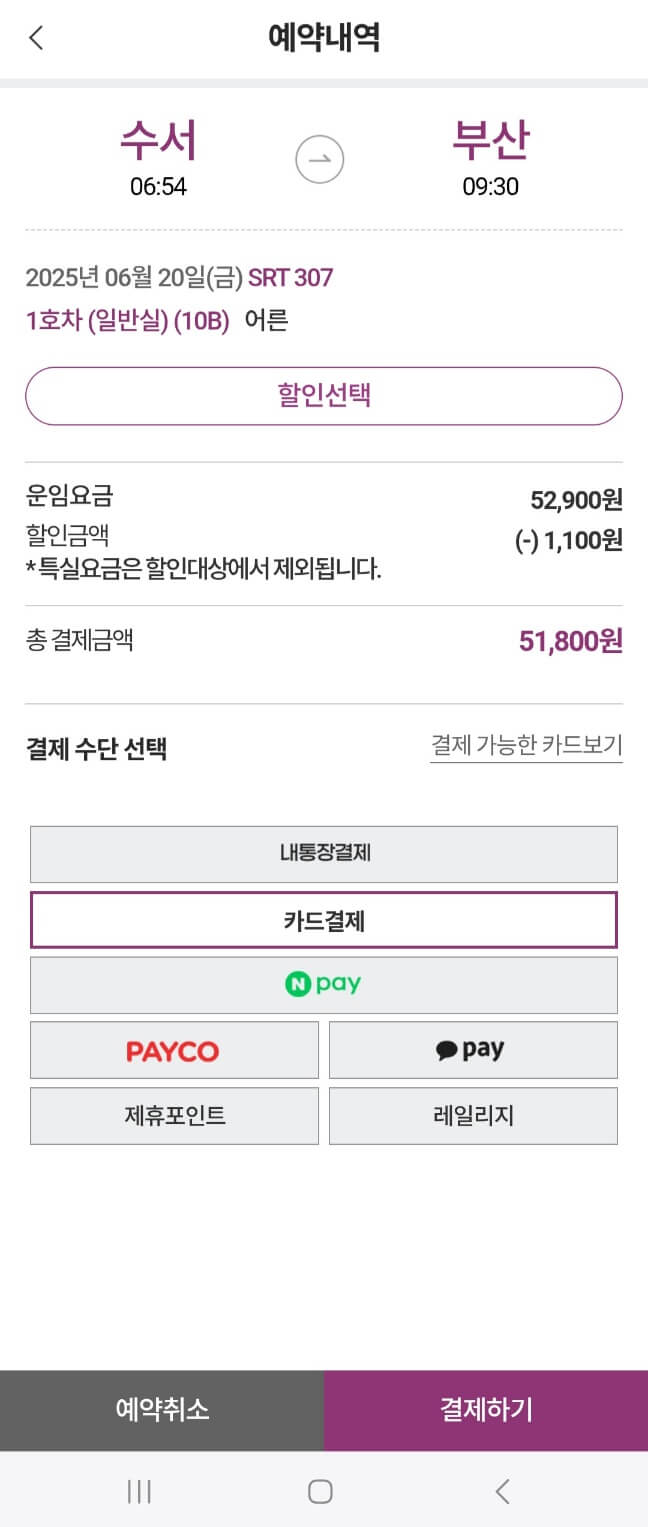Image resolution: width=648 pixels, height=1527 pixels.
Task: Select 레일리지 payment option
Action: click(472, 1115)
